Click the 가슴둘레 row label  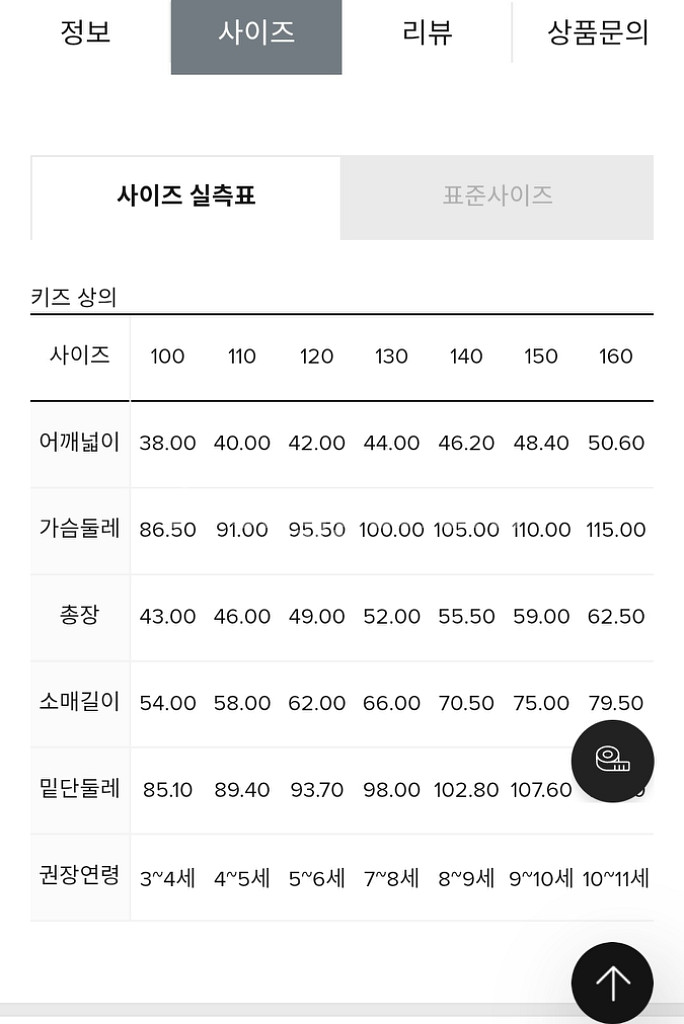(79, 530)
